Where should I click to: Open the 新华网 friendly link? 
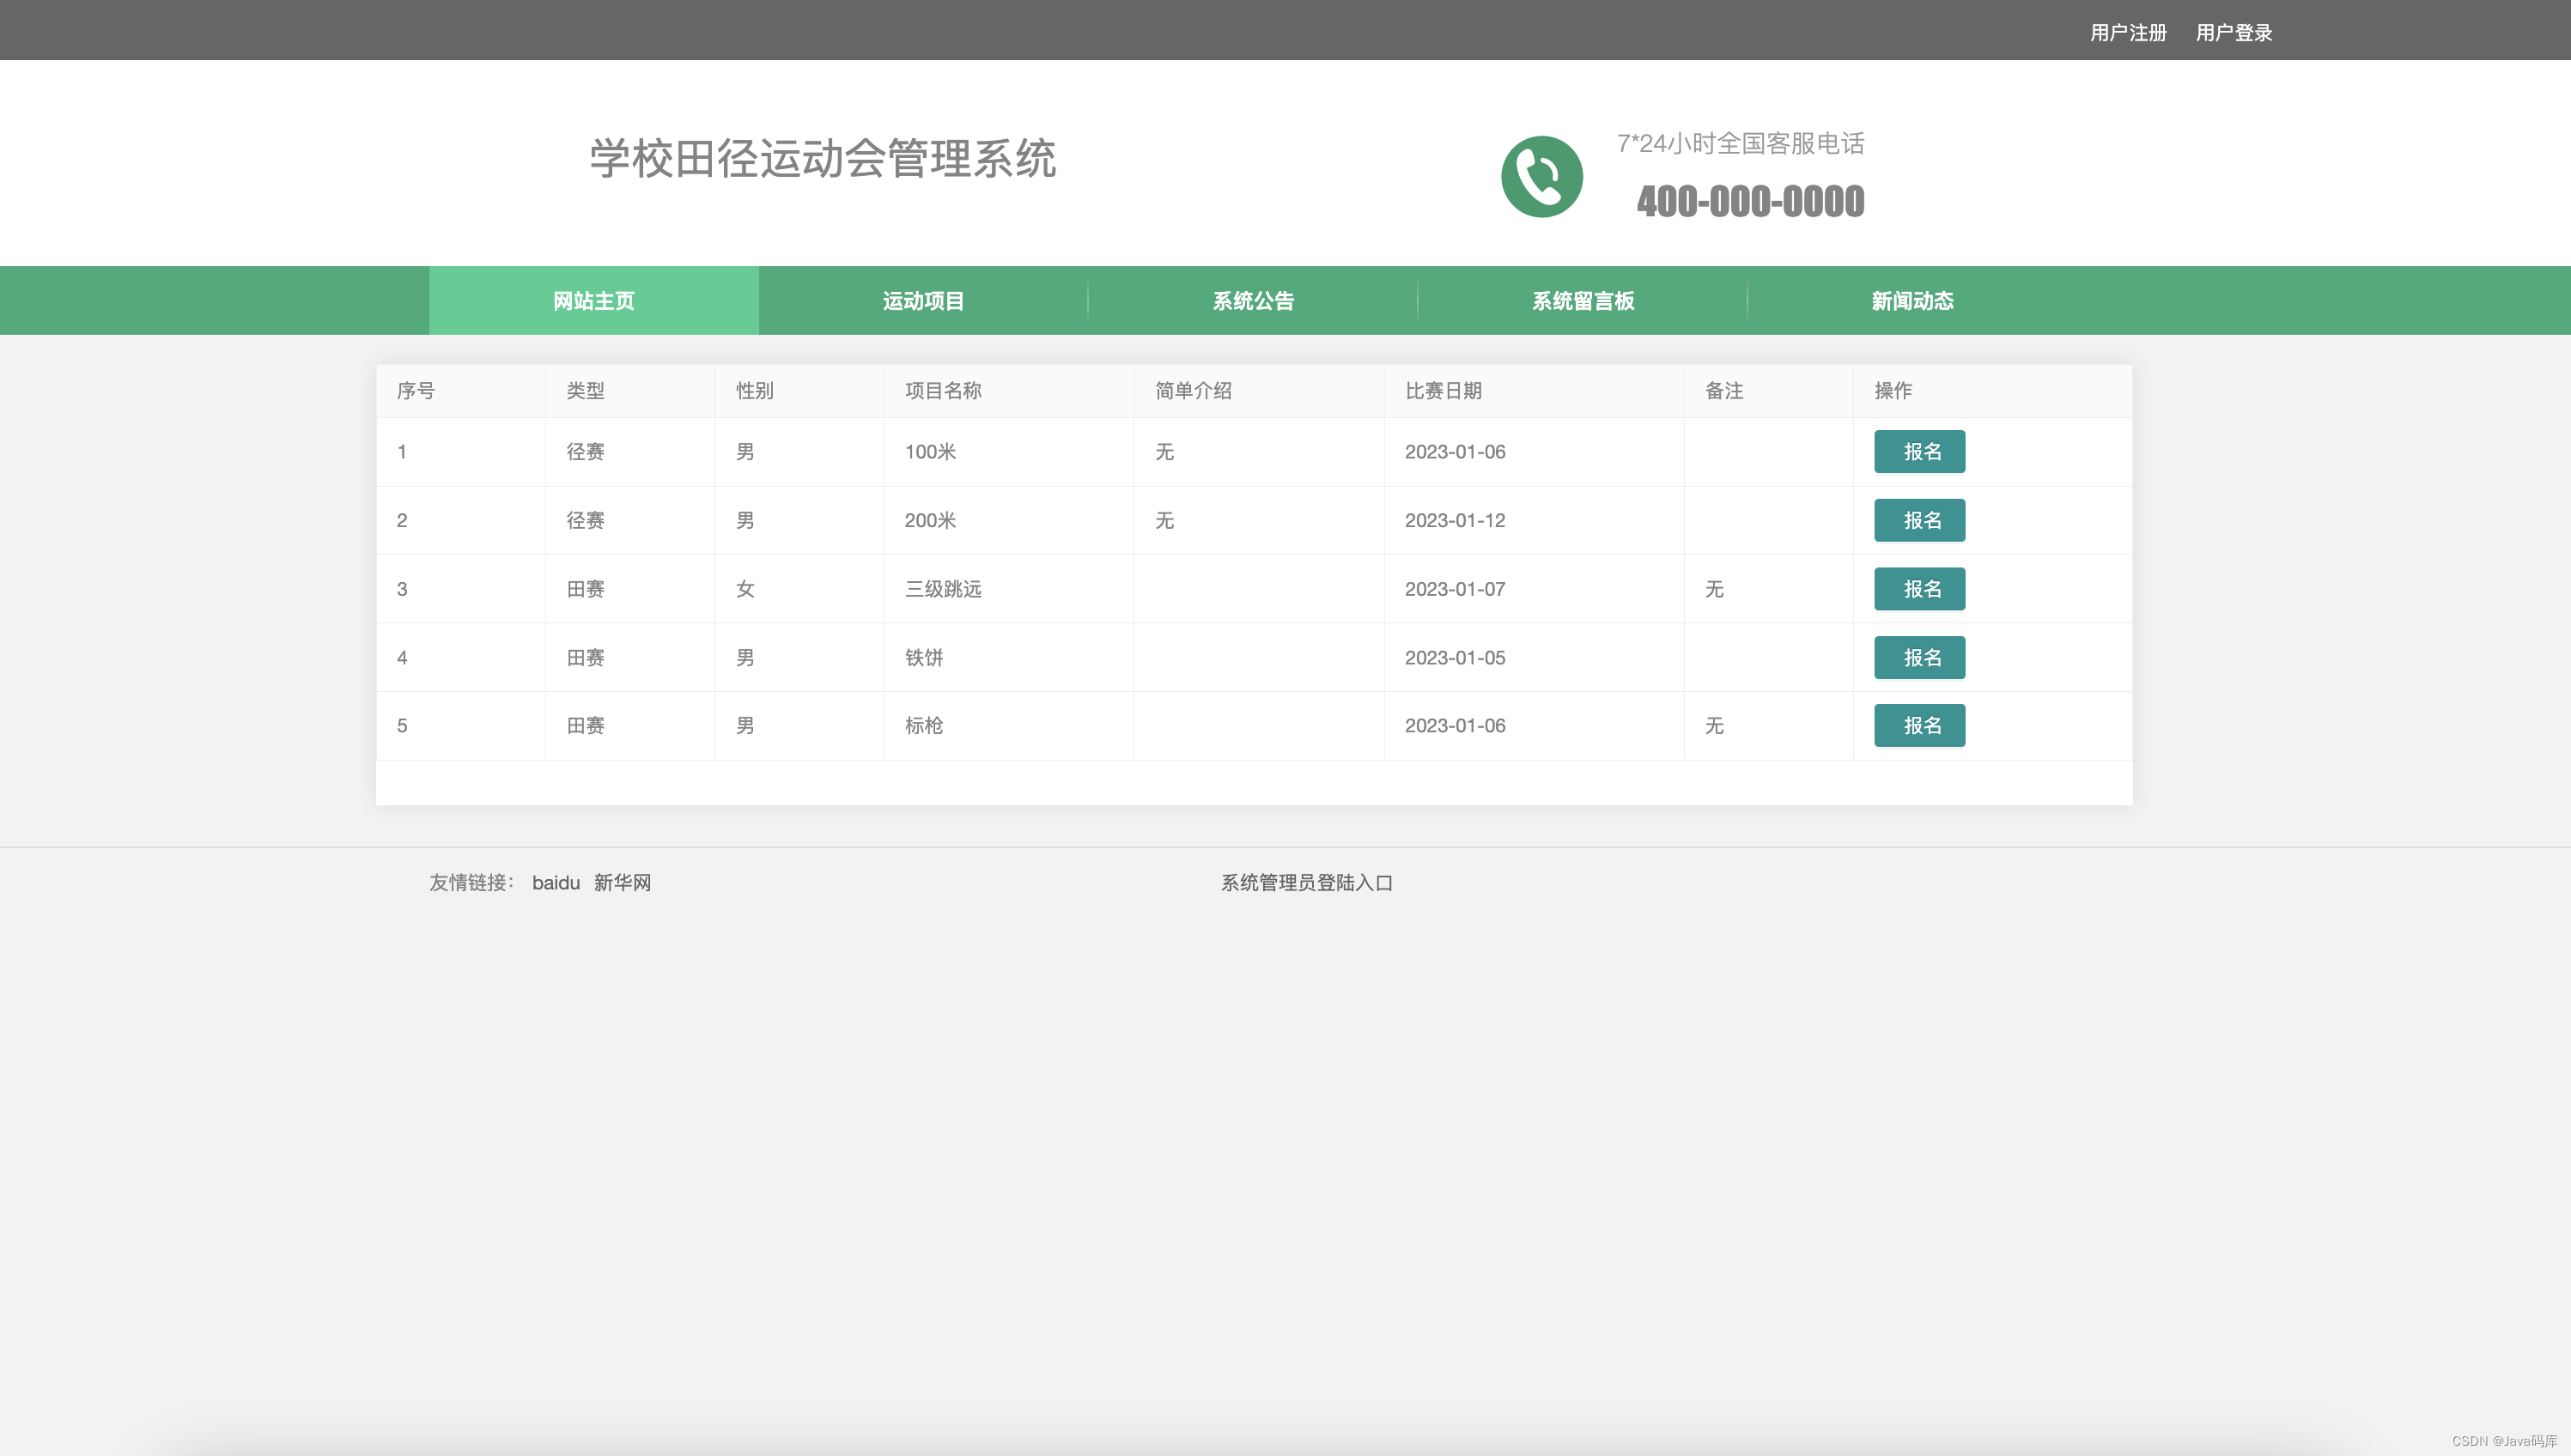pyautogui.click(x=621, y=882)
